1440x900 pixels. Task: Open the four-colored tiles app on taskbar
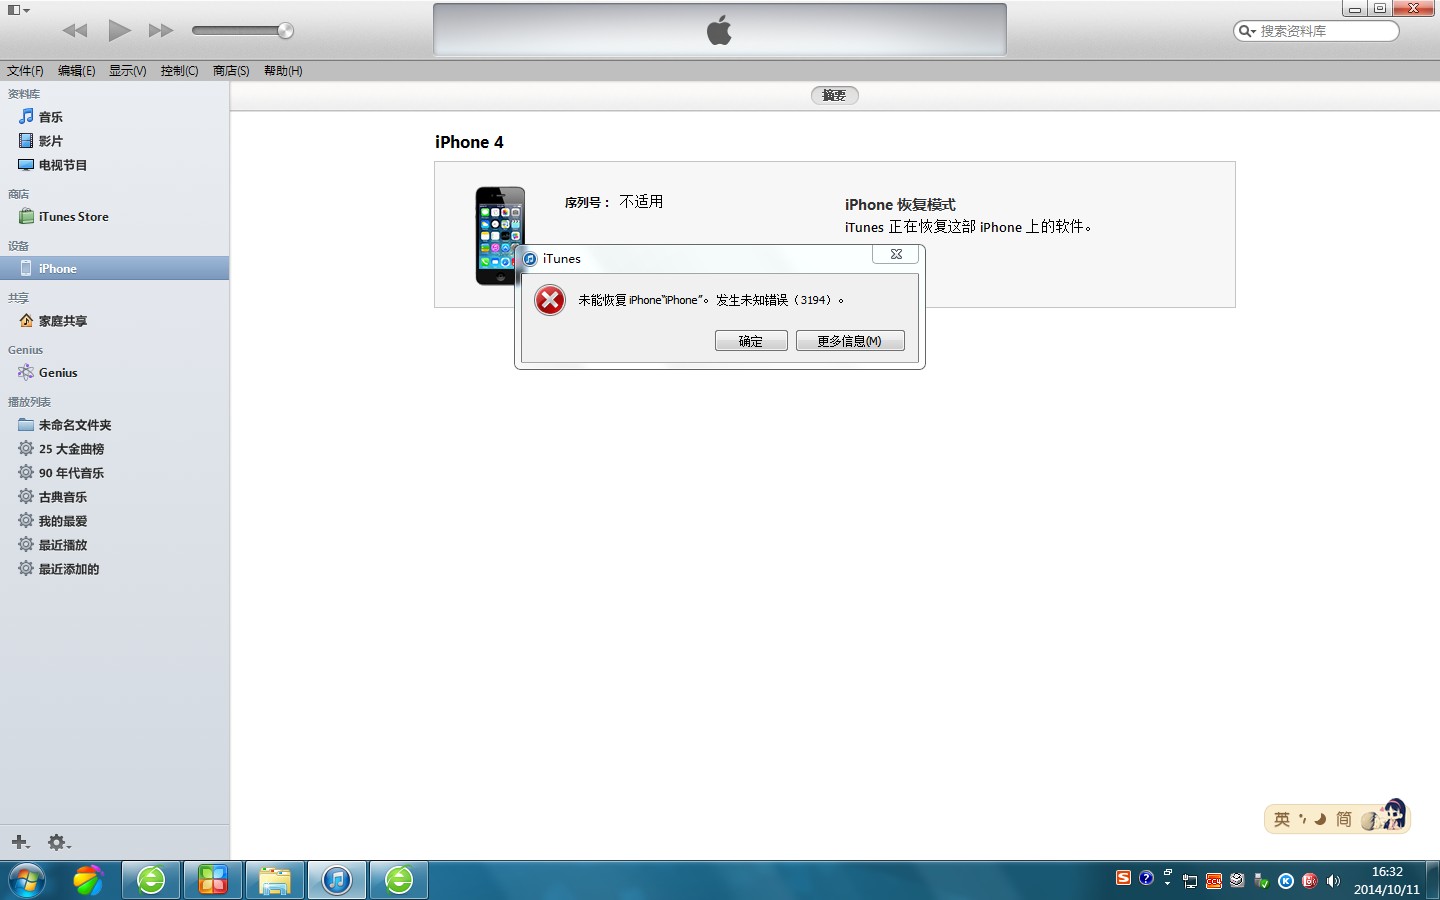pos(213,880)
